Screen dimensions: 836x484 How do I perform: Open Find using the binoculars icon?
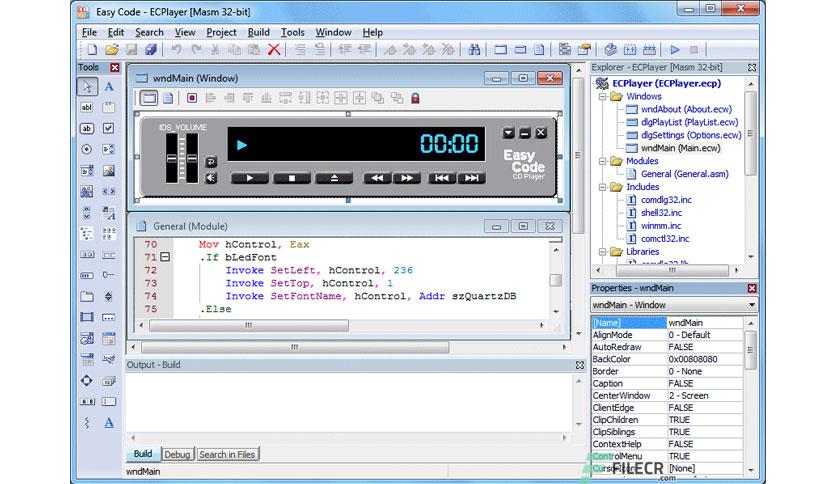(474, 50)
